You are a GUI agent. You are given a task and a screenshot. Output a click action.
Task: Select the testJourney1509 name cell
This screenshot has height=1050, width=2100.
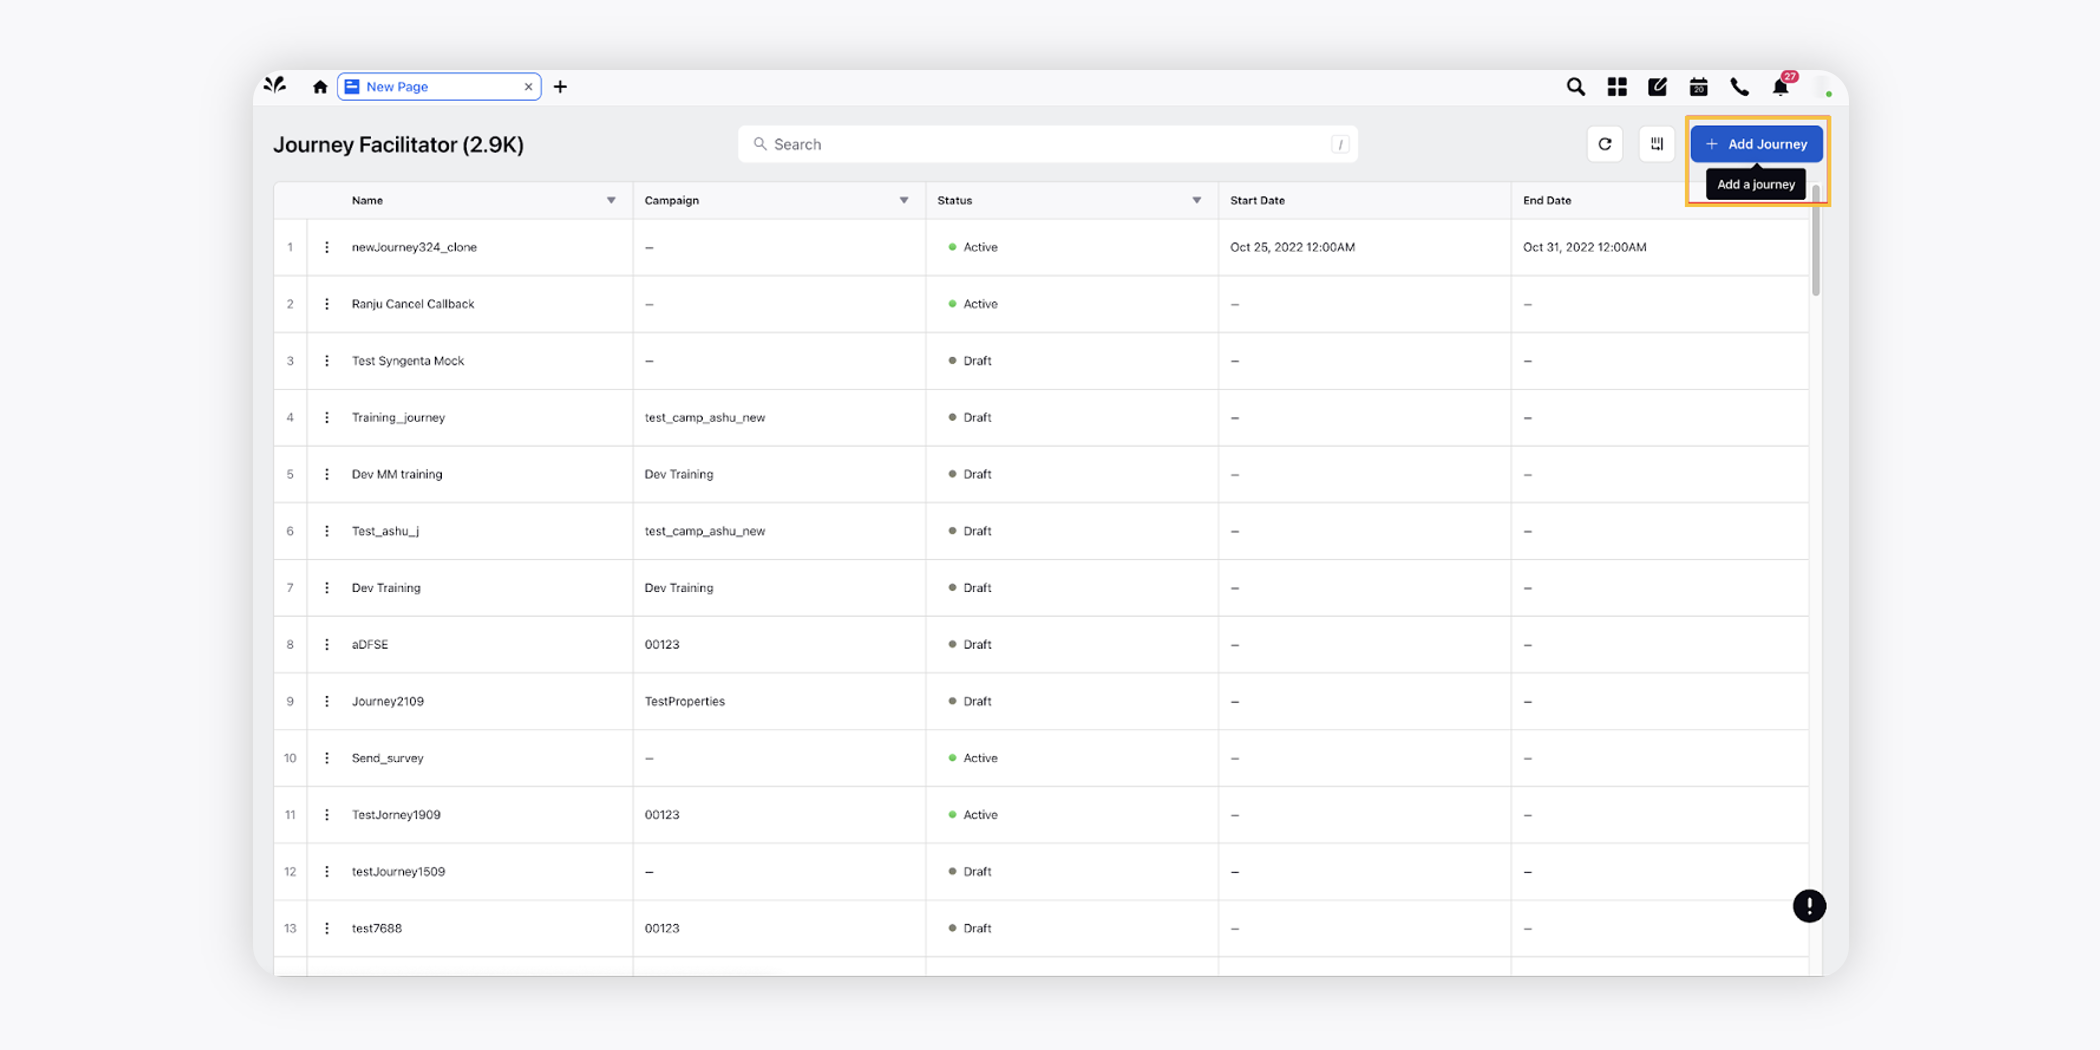tap(398, 871)
